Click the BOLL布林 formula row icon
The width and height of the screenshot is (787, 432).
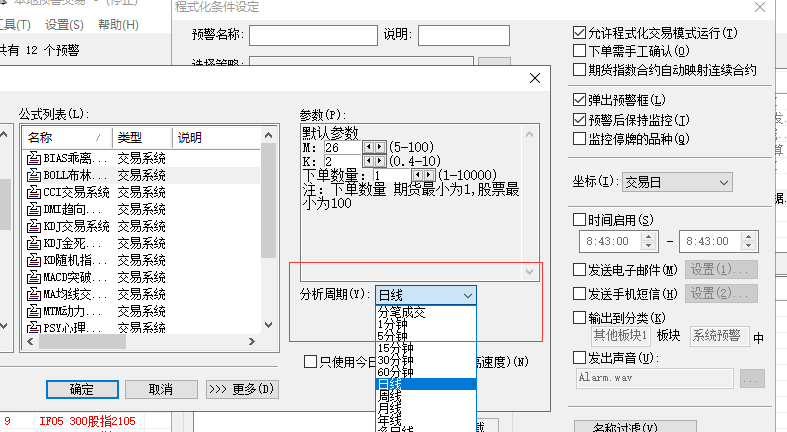(34, 175)
